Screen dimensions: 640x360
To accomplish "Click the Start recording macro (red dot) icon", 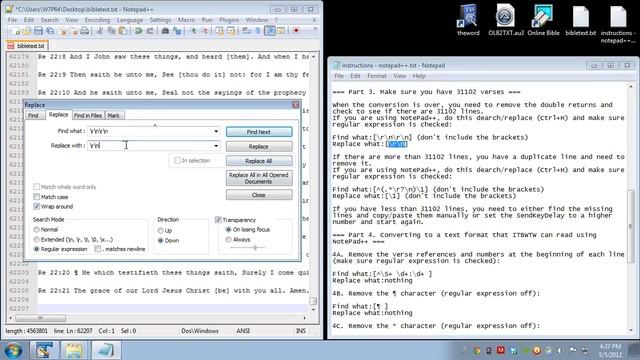I will tap(296, 31).
